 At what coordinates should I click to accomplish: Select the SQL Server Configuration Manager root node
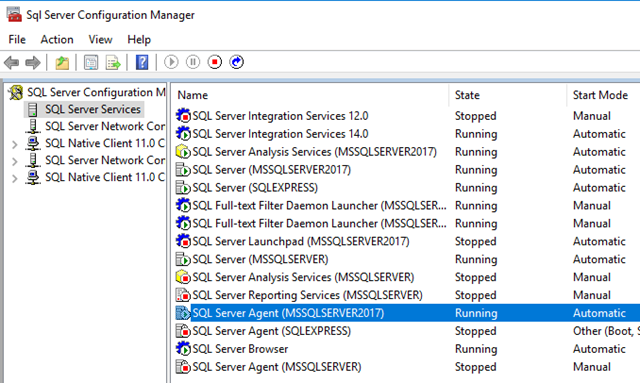click(96, 92)
